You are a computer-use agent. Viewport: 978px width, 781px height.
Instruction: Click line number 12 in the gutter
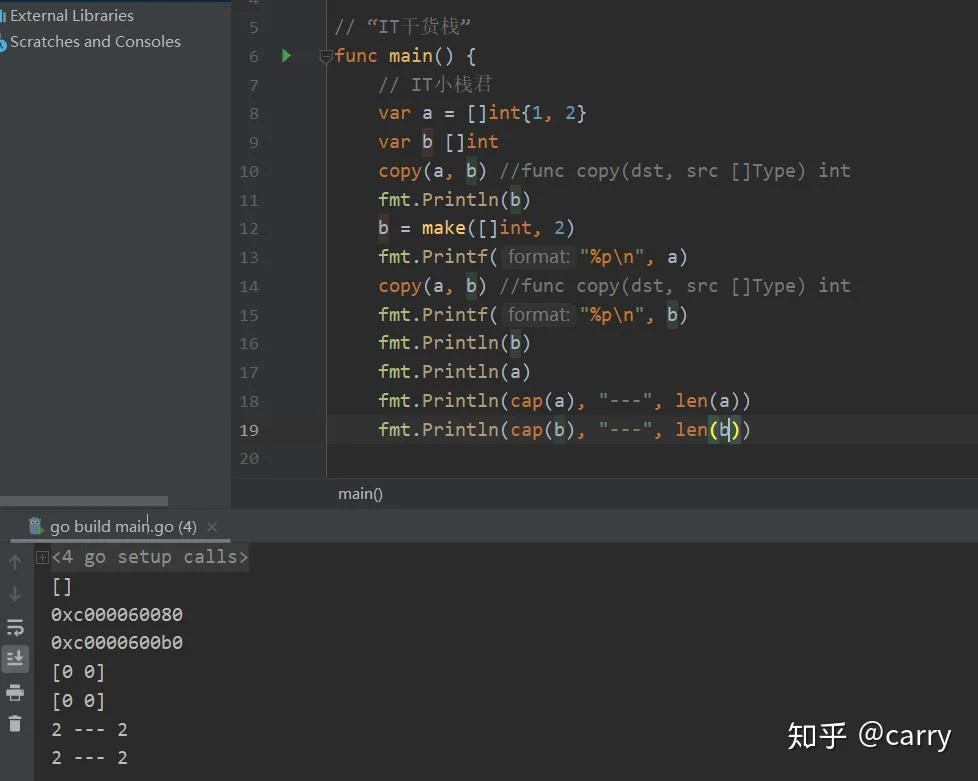249,228
